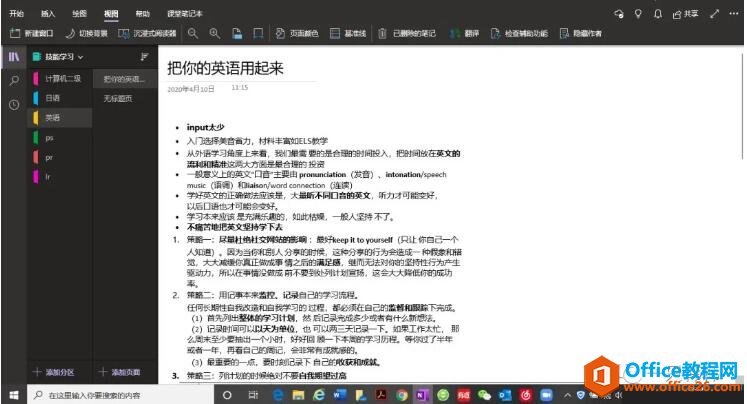
Task: Click the page sort icon
Action: pyautogui.click(x=144, y=57)
